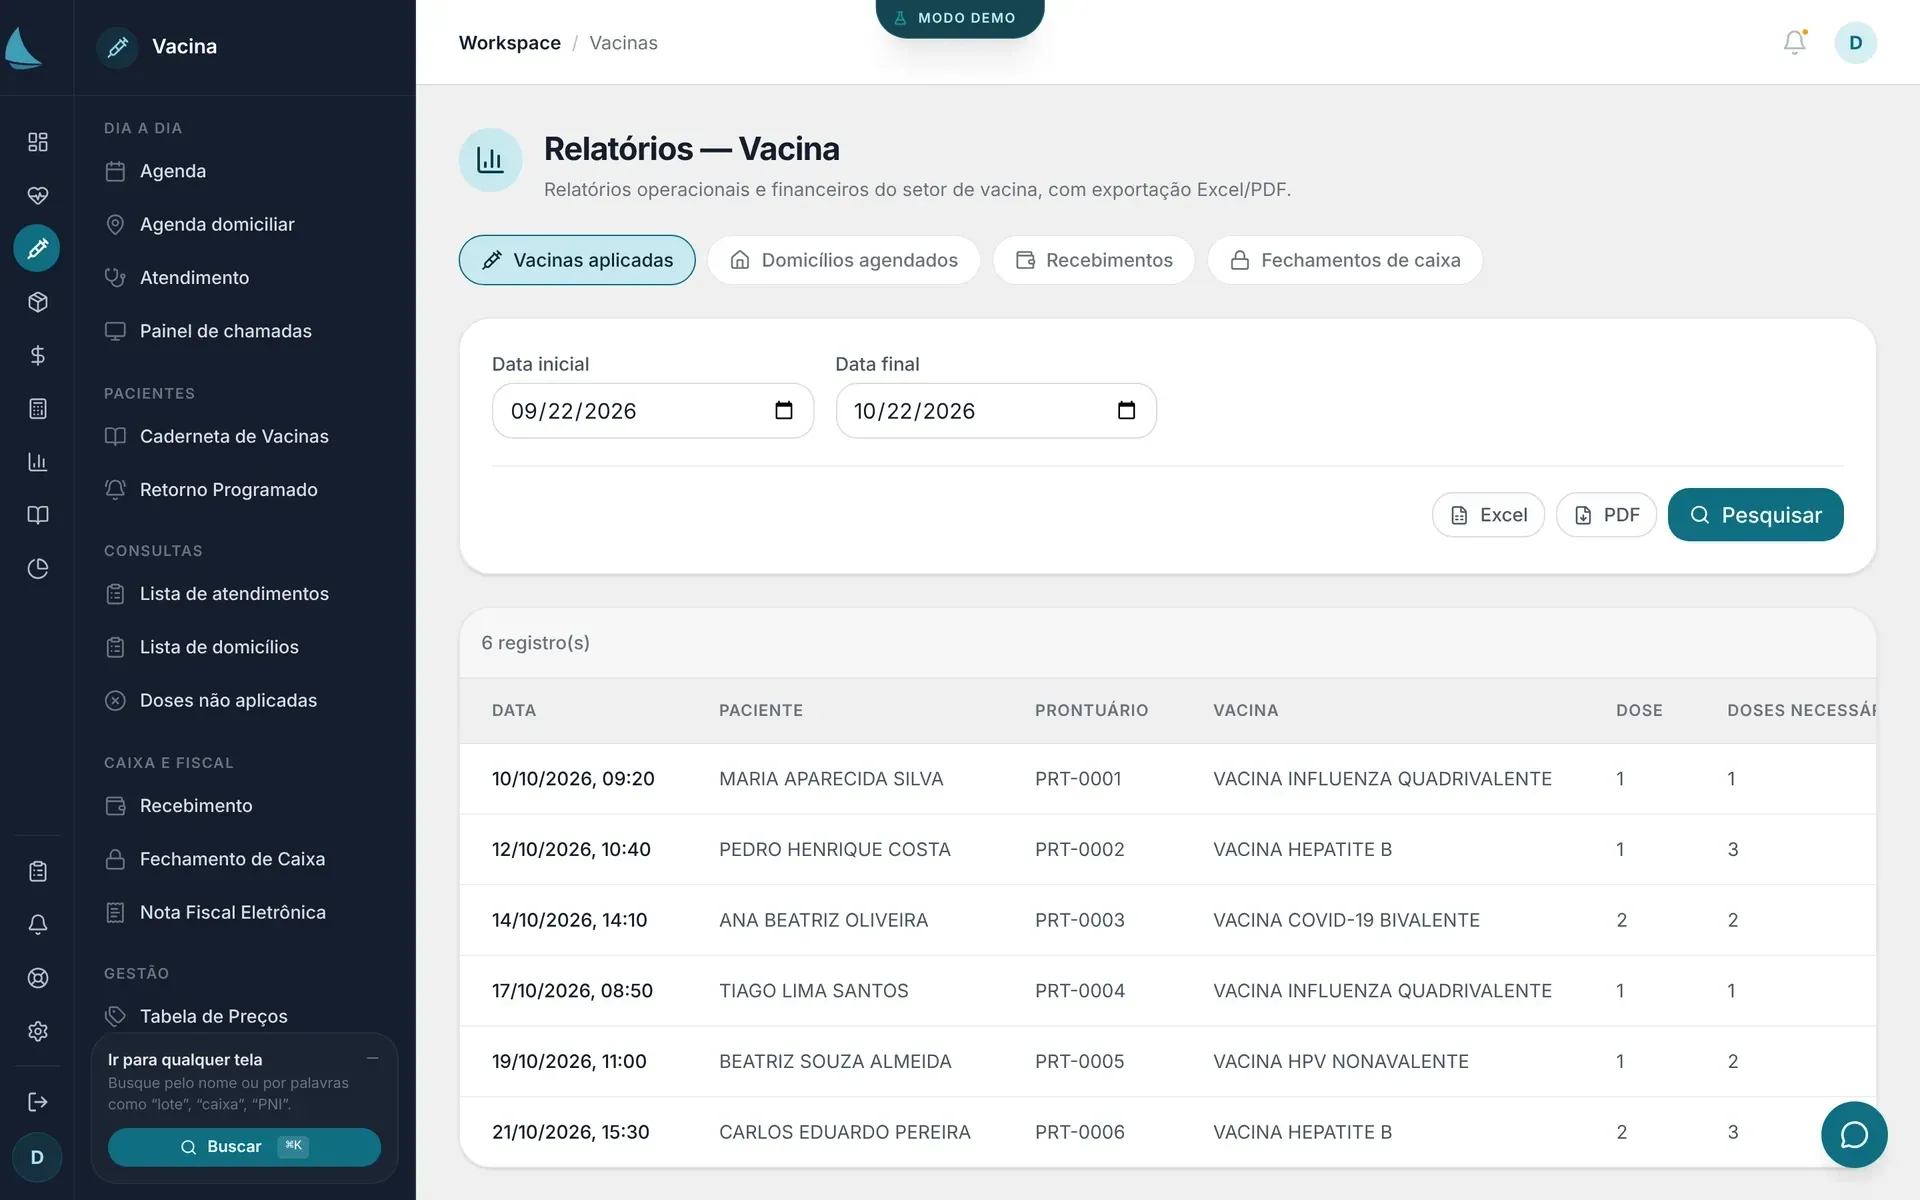Open the lifebuoy support icon
Screen dimensions: 1920x1200
pos(37,978)
